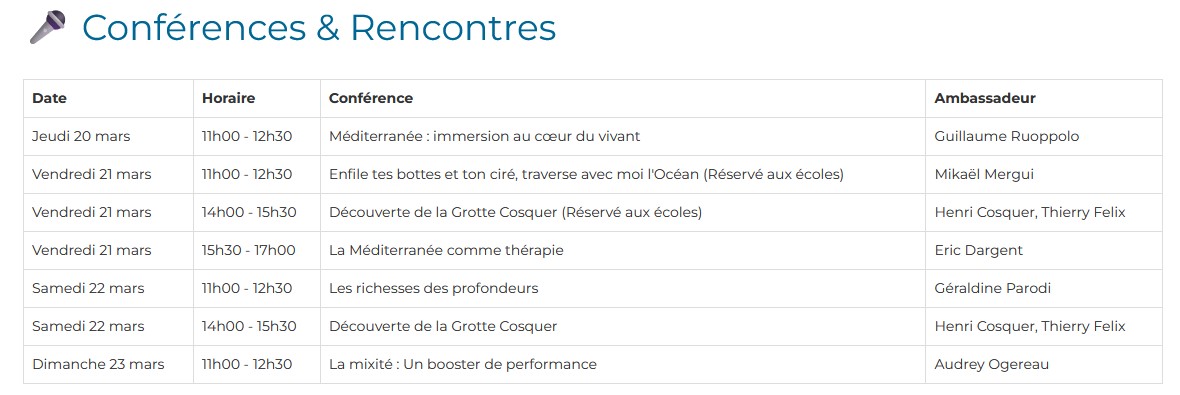Select the Date column header
1180x395 pixels.
tap(50, 98)
